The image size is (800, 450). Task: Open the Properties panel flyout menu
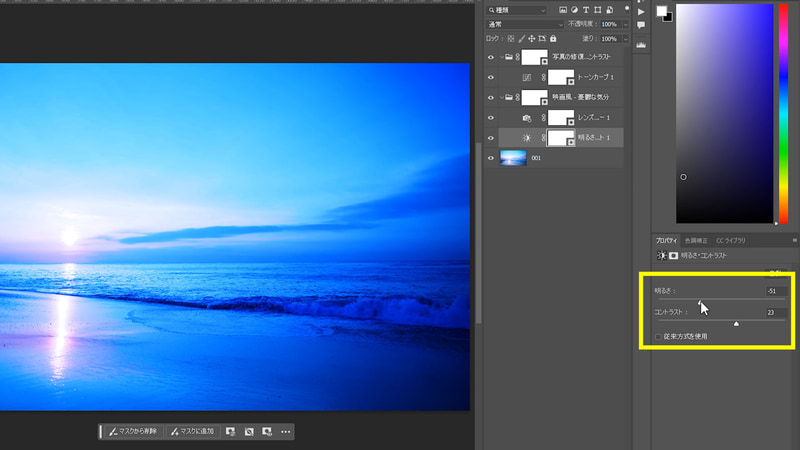pos(794,240)
